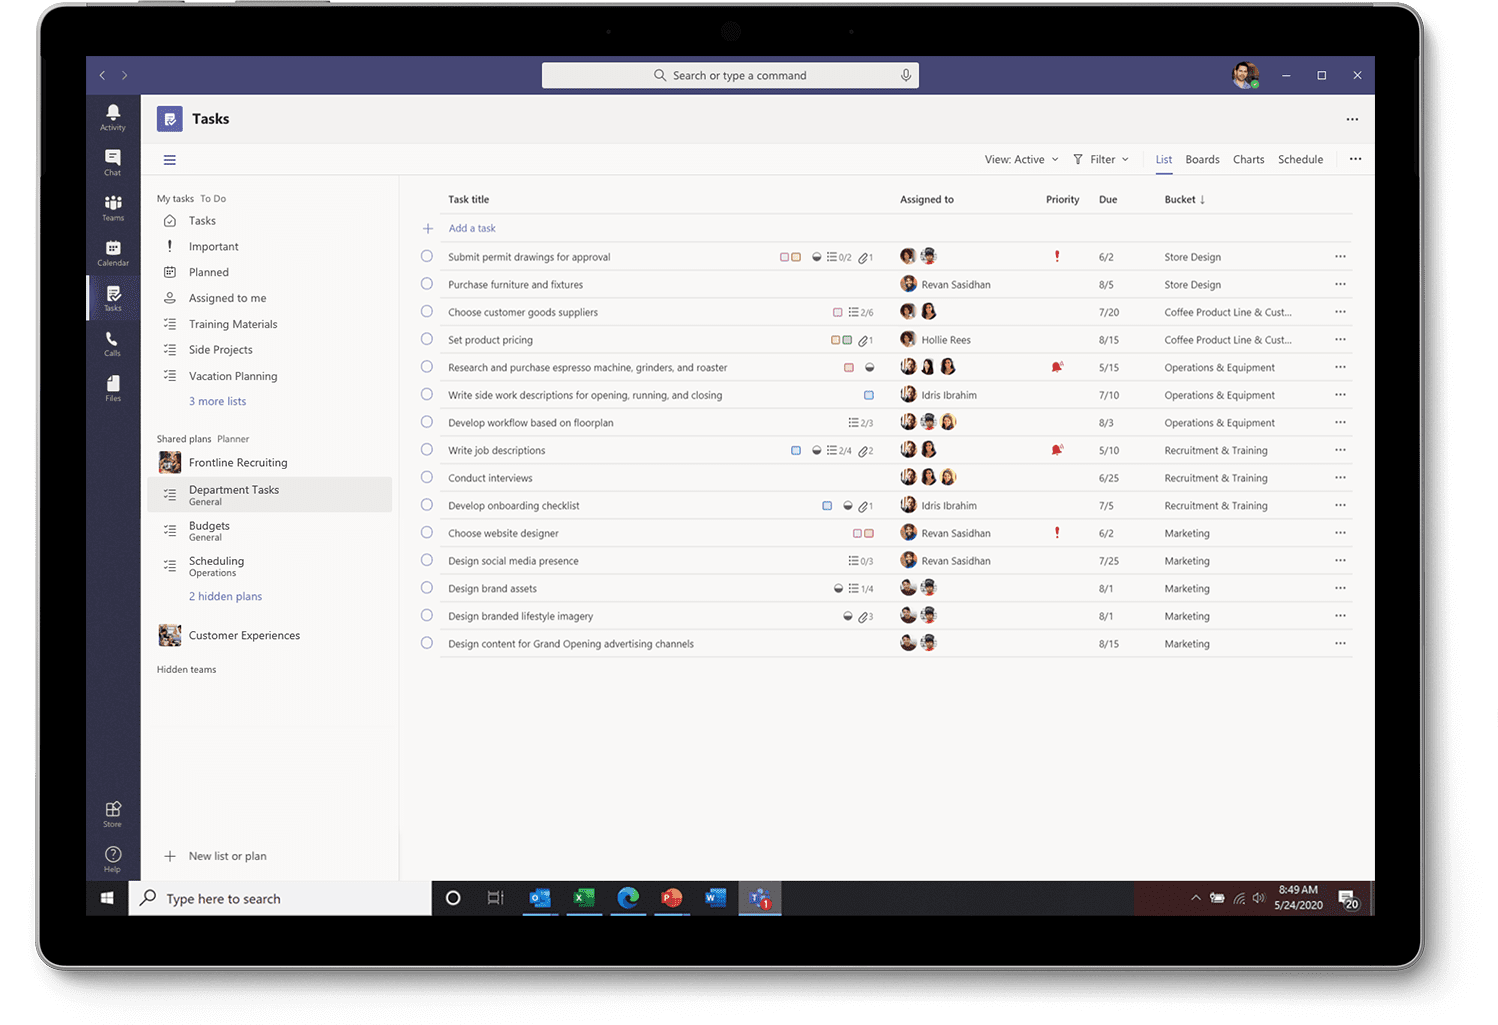The image size is (1498, 1025).
Task: Mark Conduct interviews complete
Action: pos(427,477)
